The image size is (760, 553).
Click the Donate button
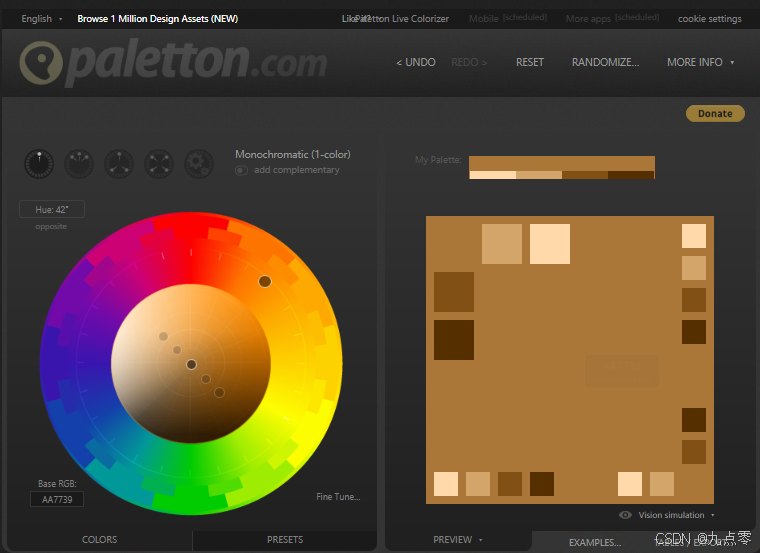click(x=715, y=113)
